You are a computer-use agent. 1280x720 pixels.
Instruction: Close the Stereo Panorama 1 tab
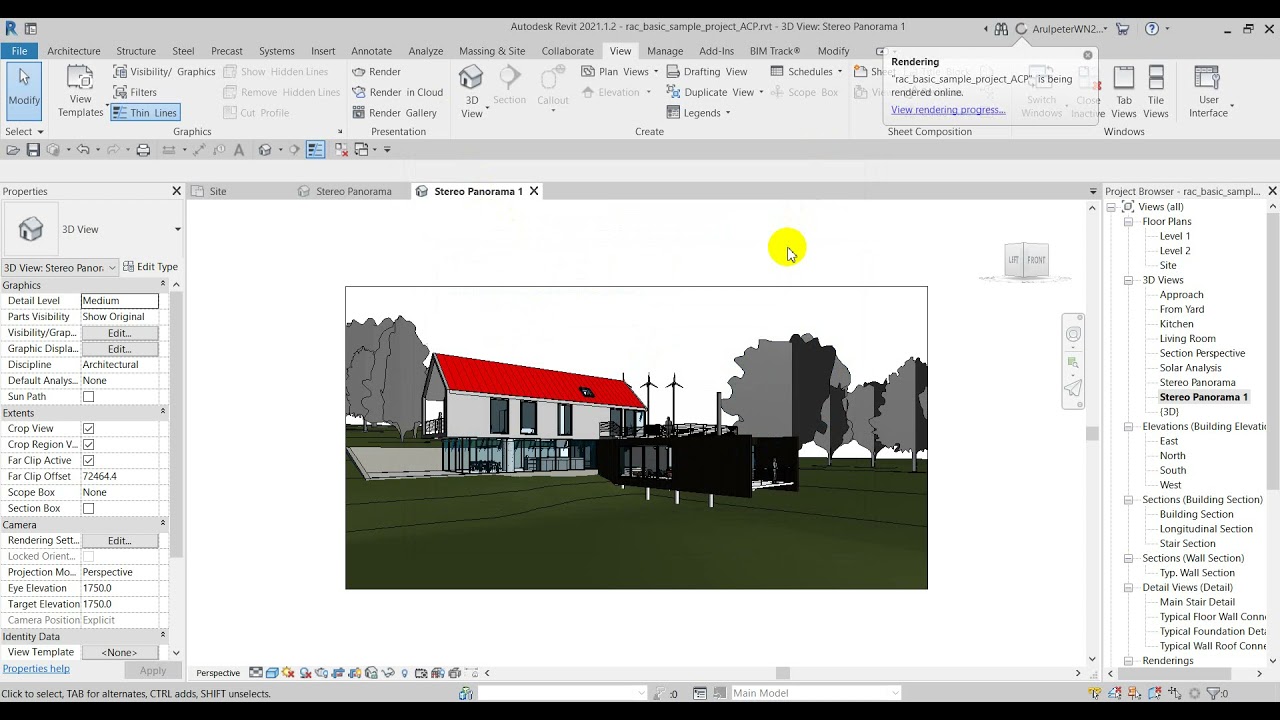pyautogui.click(x=534, y=191)
